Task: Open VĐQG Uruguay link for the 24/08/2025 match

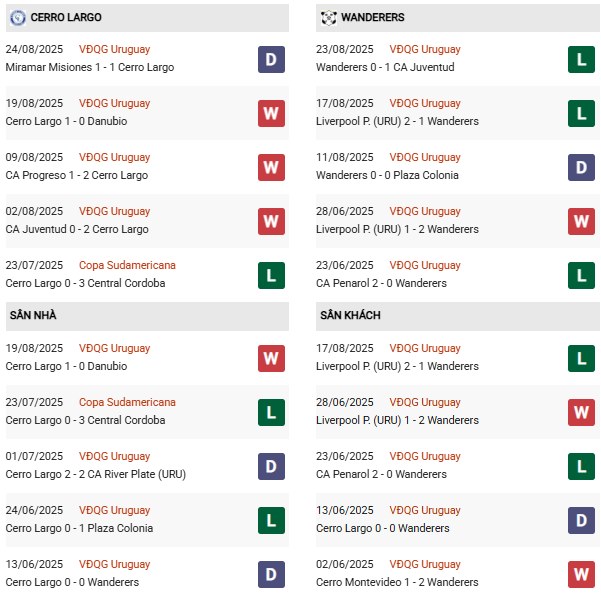Action: point(116,49)
